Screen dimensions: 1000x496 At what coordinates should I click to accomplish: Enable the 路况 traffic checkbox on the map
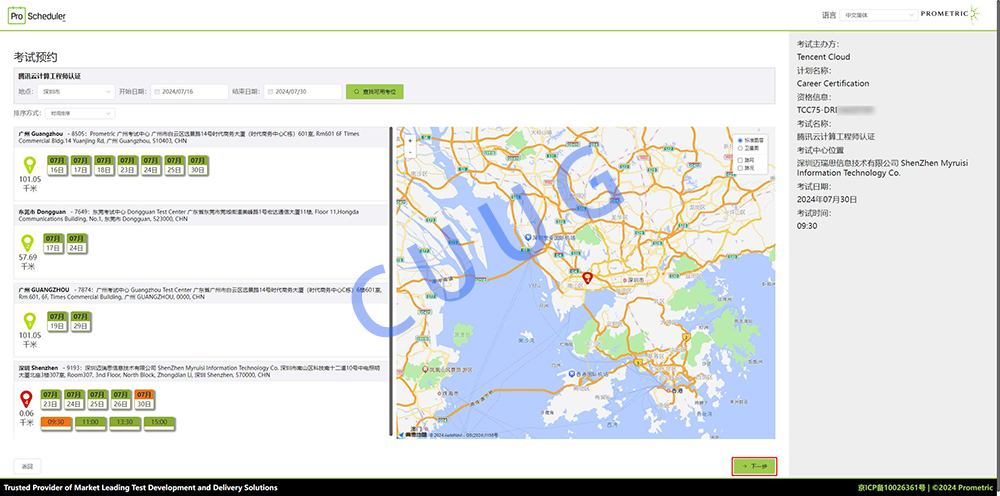740,167
